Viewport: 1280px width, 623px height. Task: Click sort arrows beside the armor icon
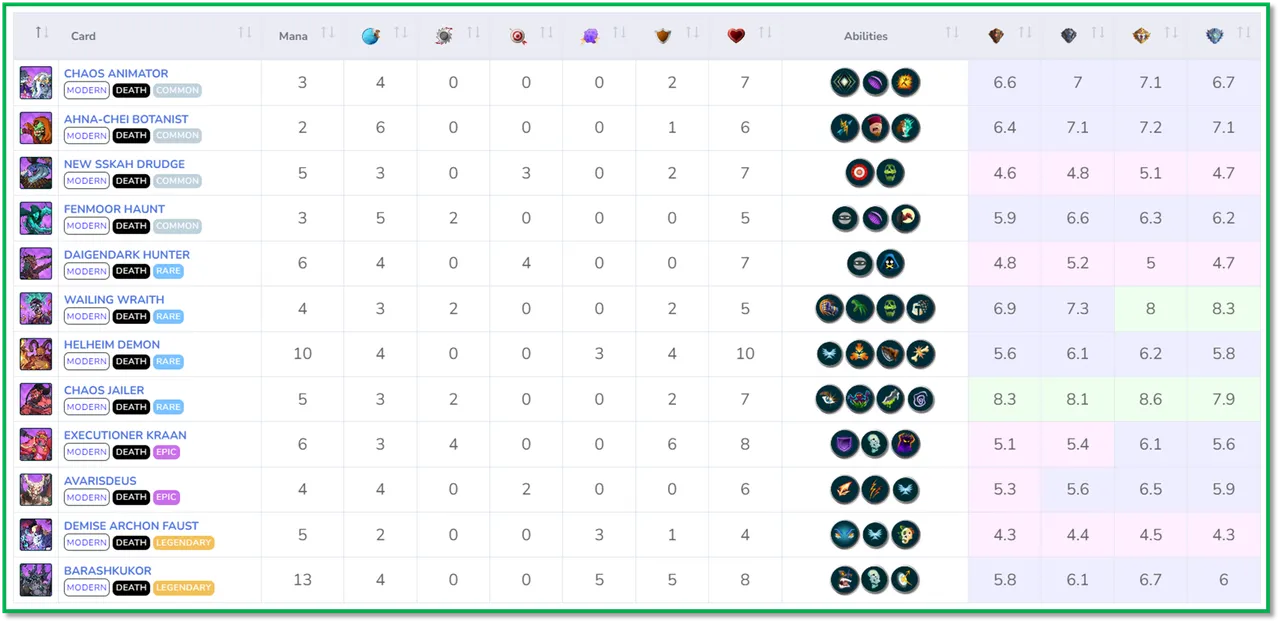(x=692, y=34)
